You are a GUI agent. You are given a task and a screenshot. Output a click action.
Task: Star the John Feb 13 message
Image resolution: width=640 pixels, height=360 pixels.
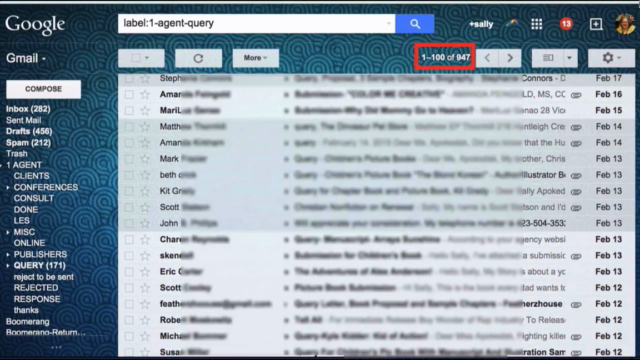point(145,224)
